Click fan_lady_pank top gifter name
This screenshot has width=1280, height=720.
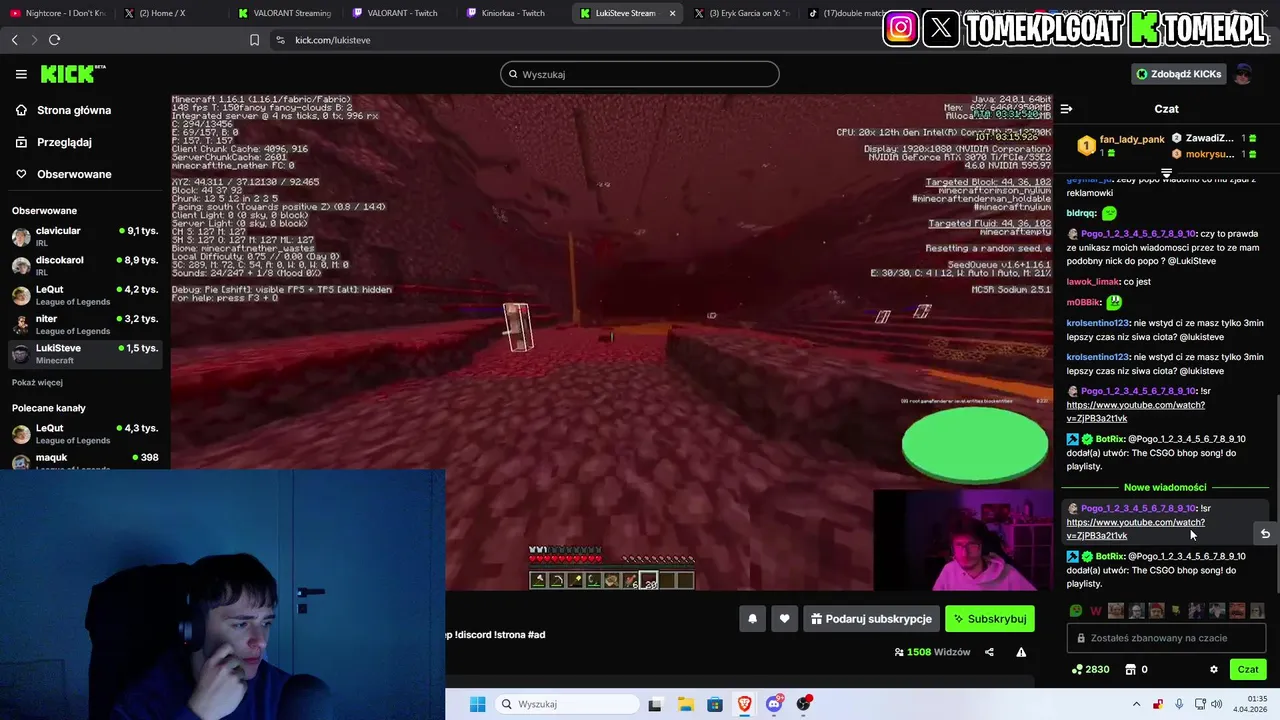click(x=1132, y=139)
